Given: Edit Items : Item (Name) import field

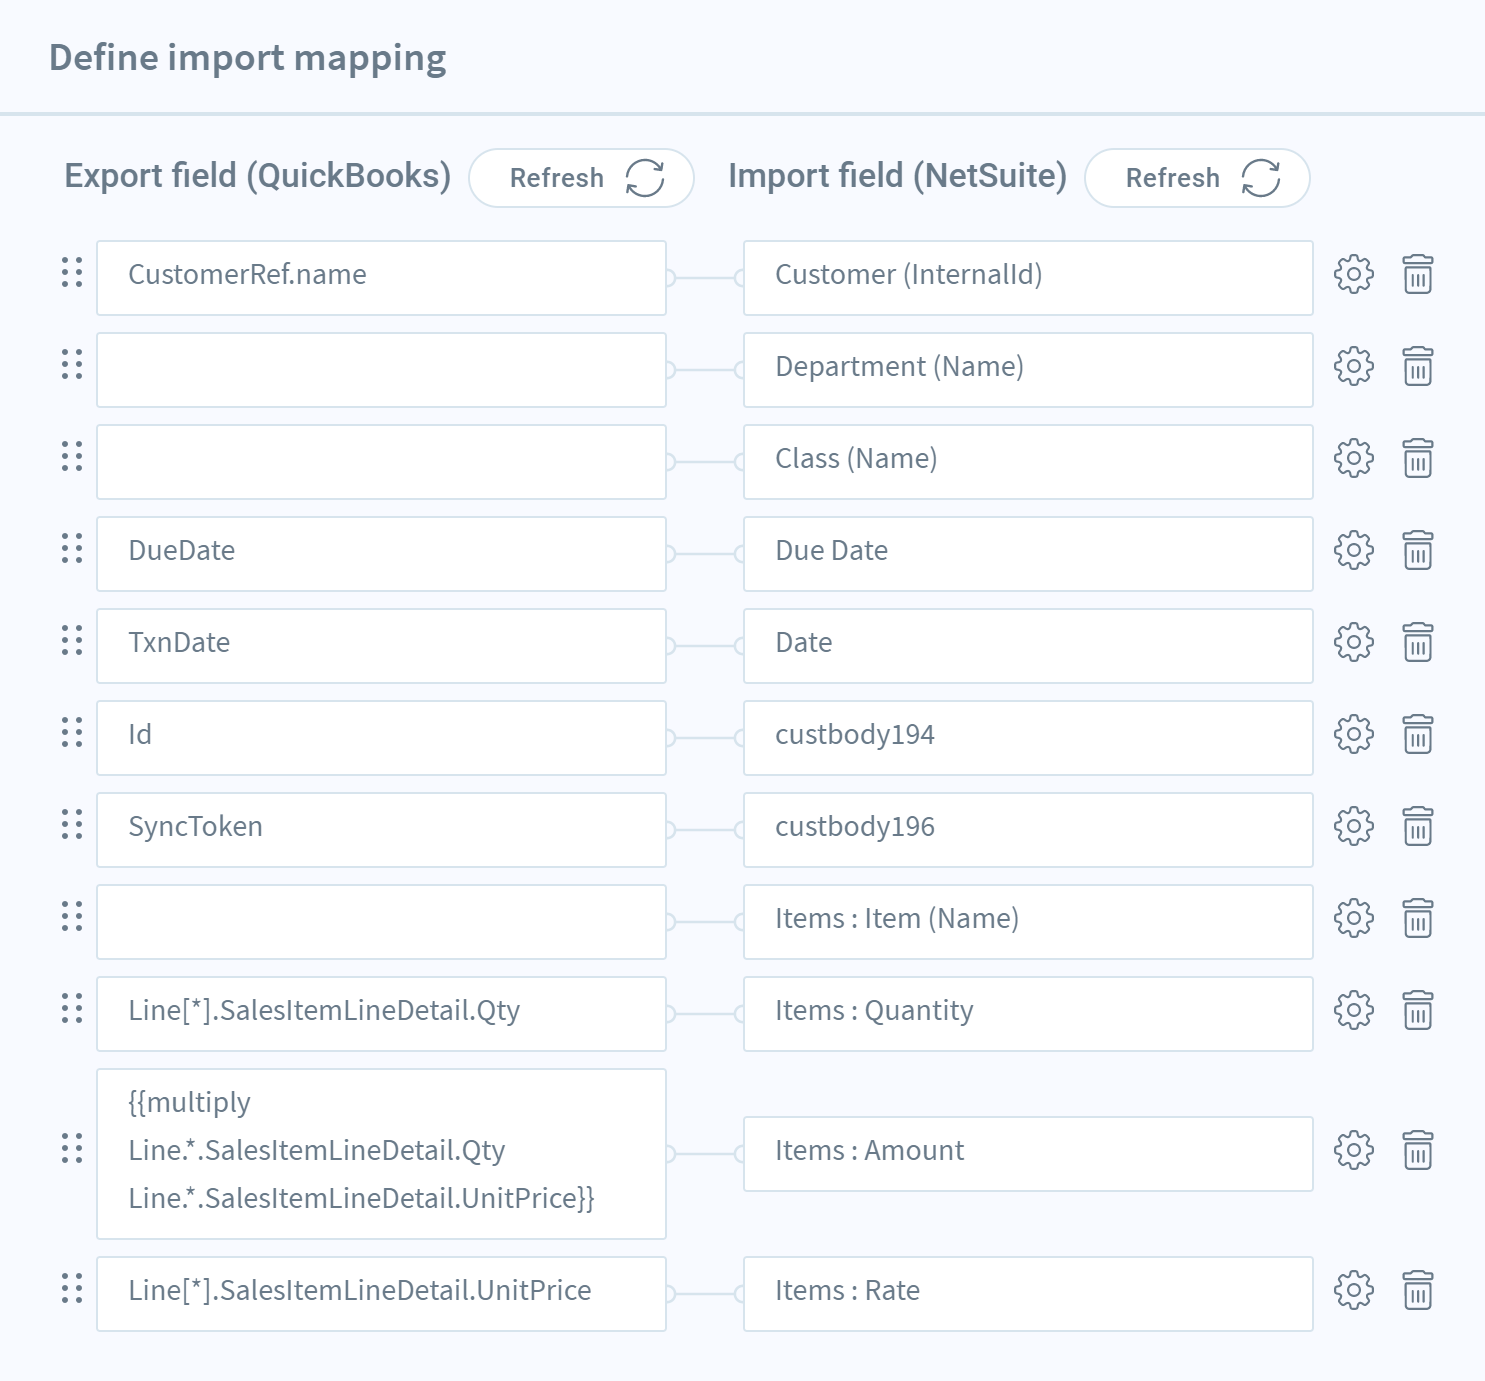Looking at the screenshot, I should [x=1028, y=922].
